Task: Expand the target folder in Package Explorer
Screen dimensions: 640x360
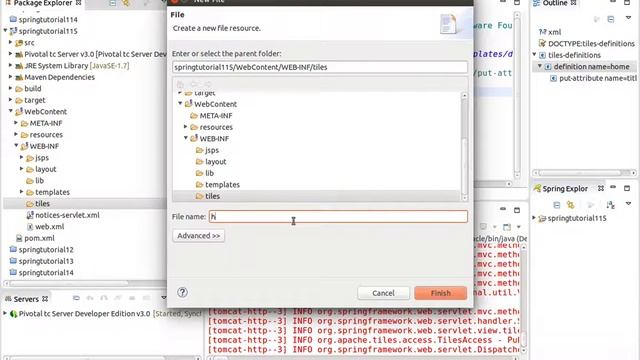Action: (11, 100)
